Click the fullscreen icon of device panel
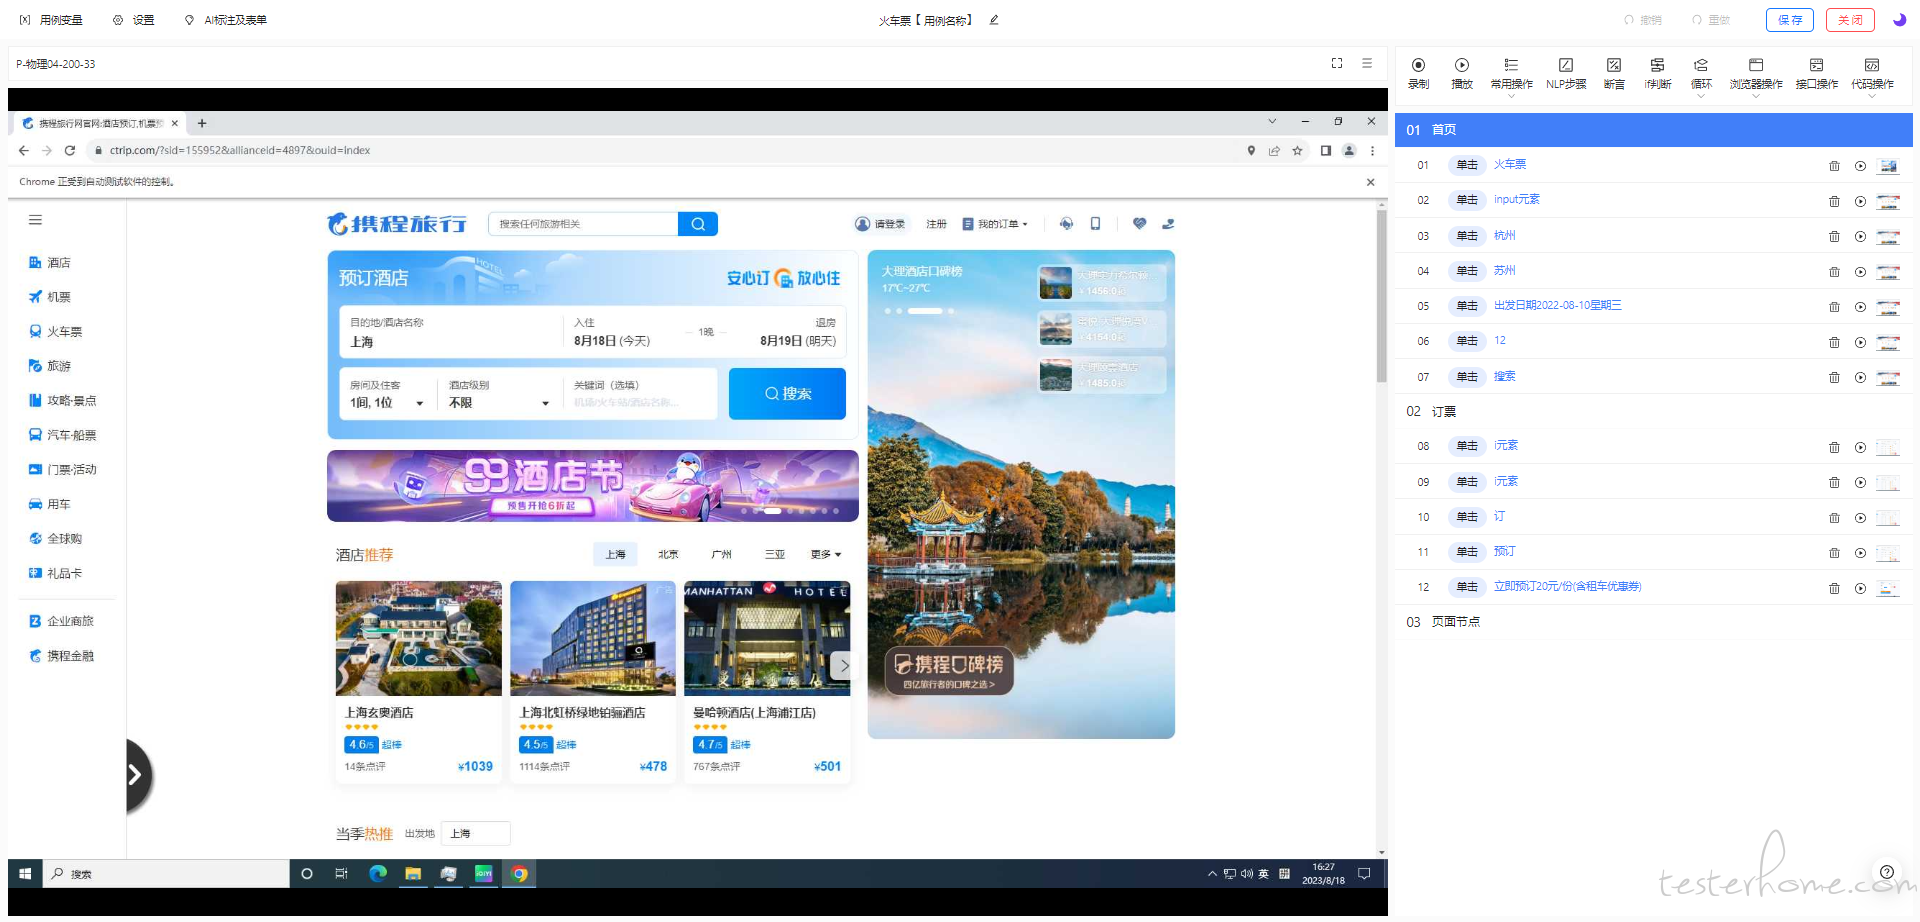1920x922 pixels. pos(1337,63)
